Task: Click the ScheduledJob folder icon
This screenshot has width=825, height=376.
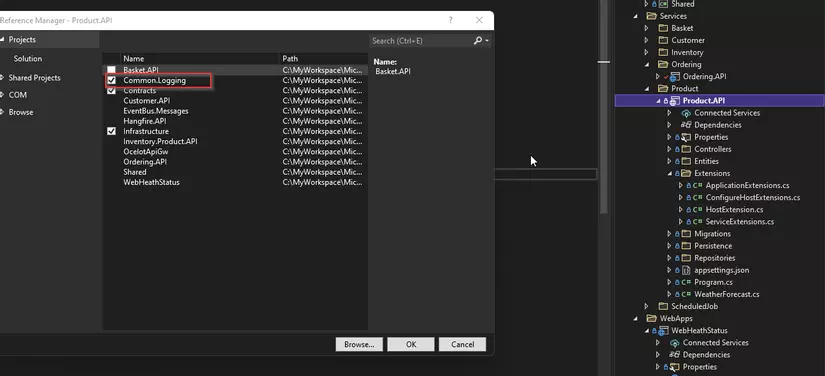Action: [663, 307]
